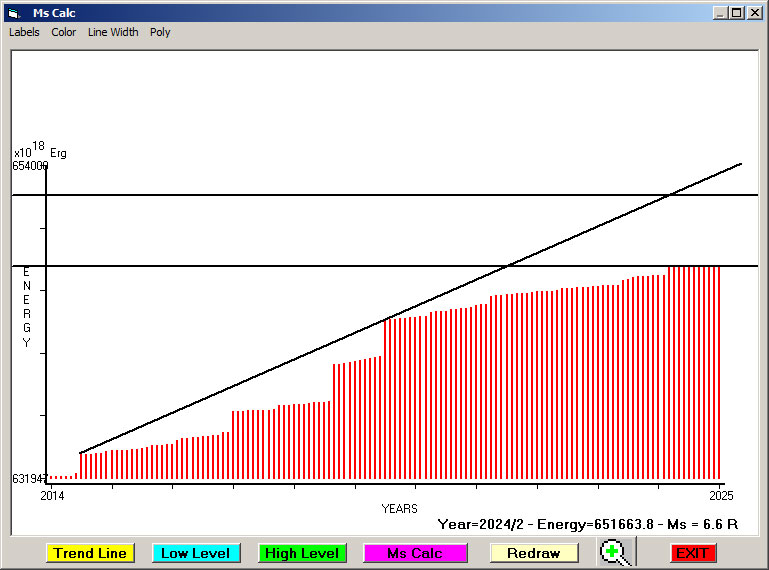The image size is (769, 570).
Task: Click the magnifier zoom-in icon
Action: click(x=617, y=552)
